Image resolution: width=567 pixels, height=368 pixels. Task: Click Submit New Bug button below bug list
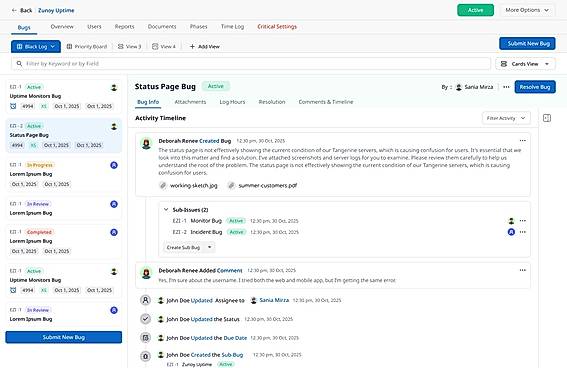64,337
